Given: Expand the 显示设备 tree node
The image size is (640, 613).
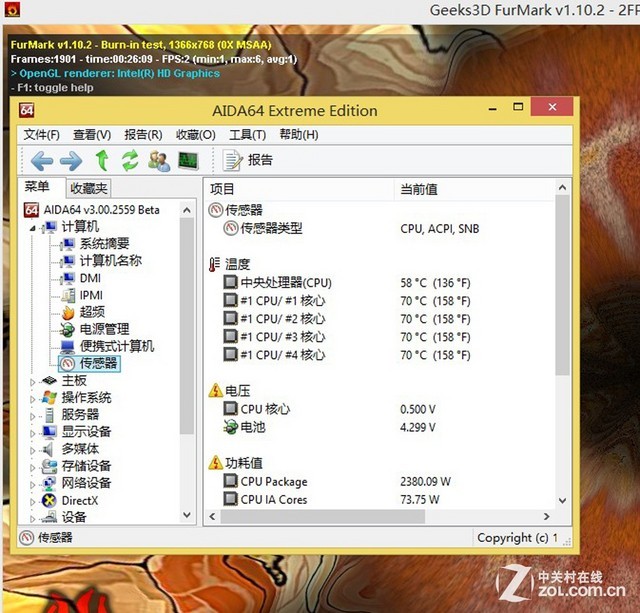Looking at the screenshot, I should click(33, 433).
